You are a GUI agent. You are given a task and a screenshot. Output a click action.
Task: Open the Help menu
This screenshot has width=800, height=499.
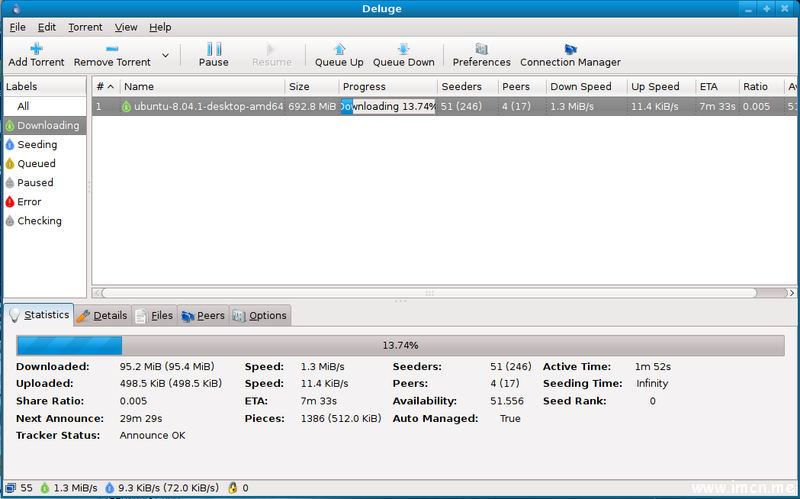(x=160, y=27)
